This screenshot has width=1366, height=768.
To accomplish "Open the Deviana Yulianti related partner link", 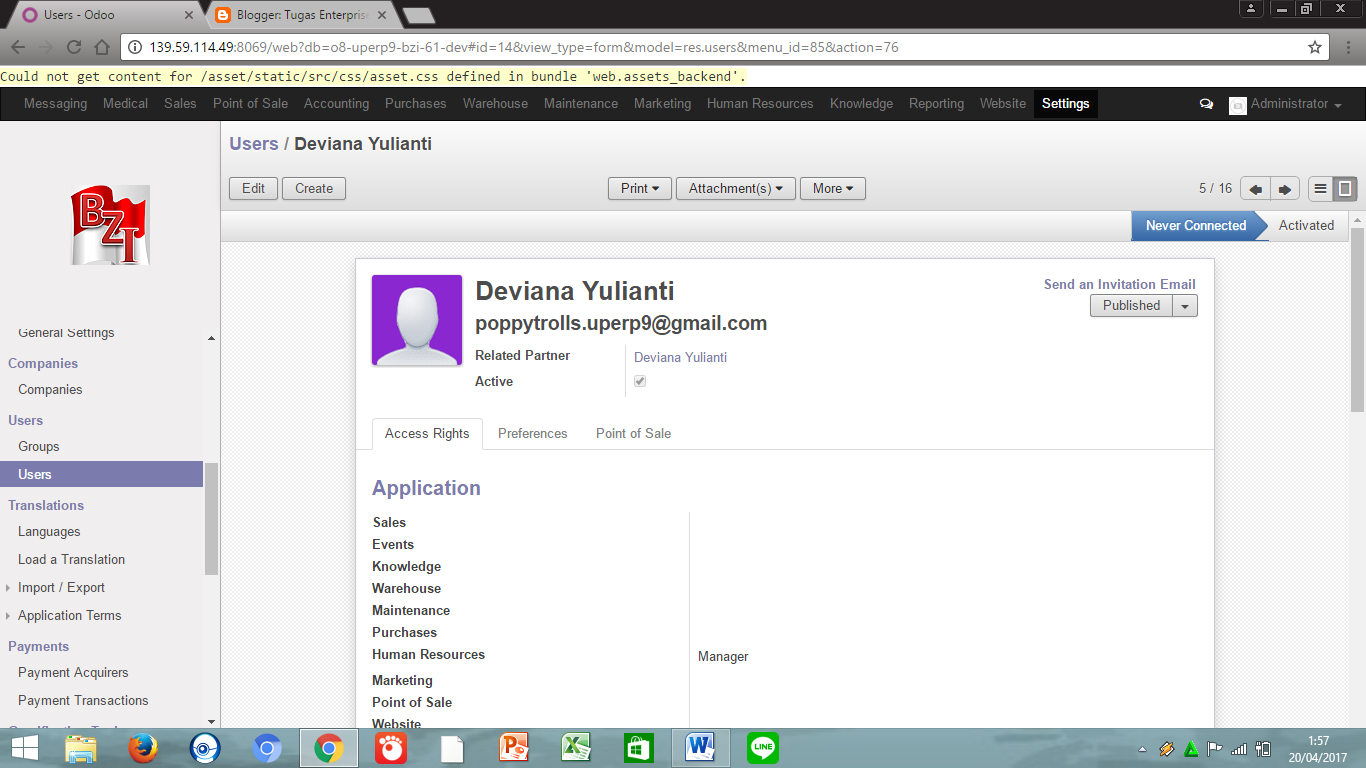I will click(680, 357).
